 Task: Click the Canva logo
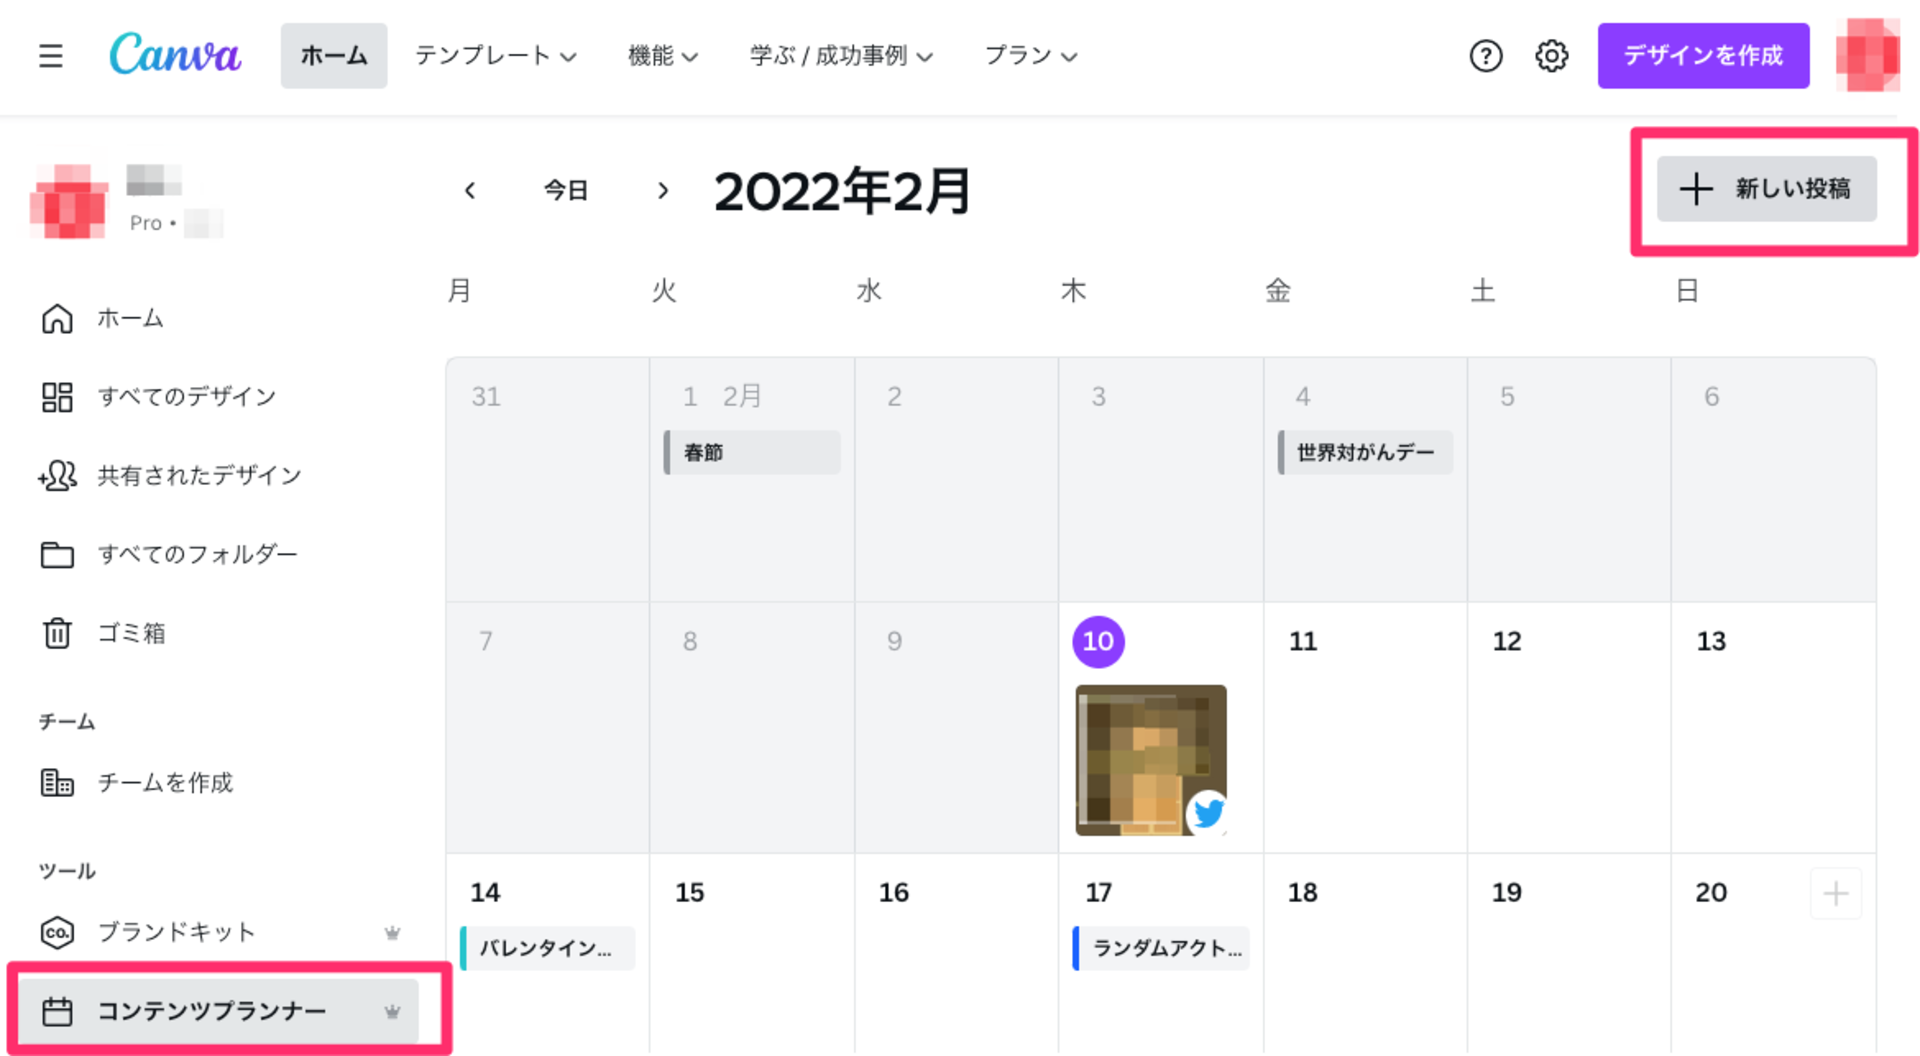175,54
